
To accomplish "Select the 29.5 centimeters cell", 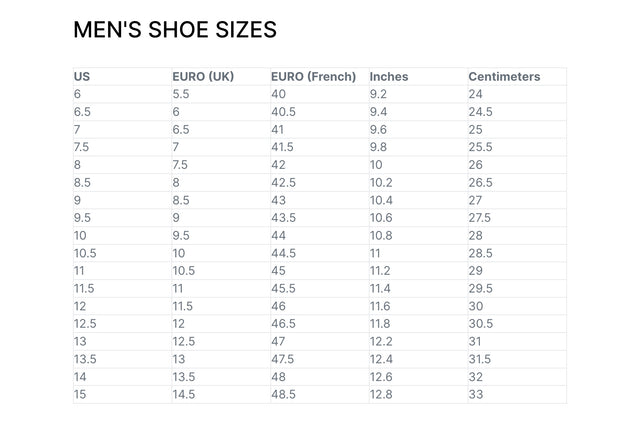I will point(481,288).
